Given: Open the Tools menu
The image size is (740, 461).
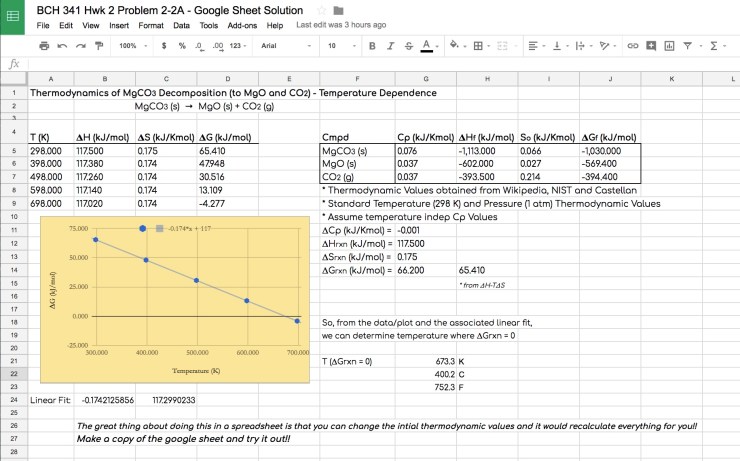Looking at the screenshot, I should (x=209, y=25).
